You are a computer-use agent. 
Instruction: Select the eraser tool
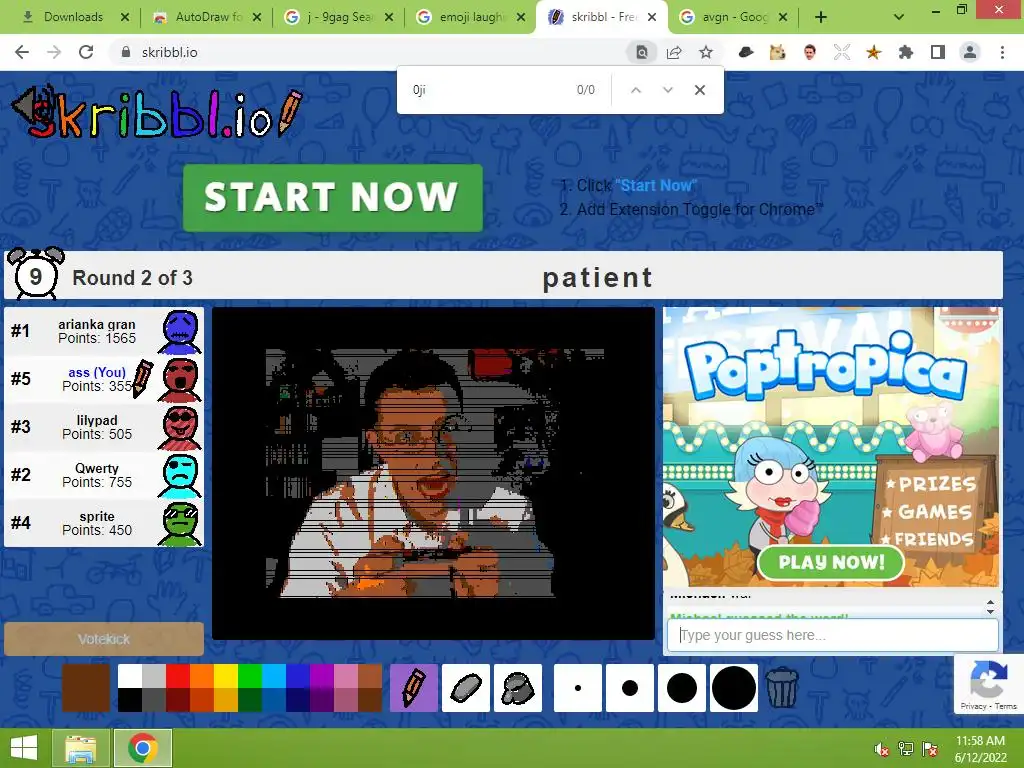coord(466,688)
